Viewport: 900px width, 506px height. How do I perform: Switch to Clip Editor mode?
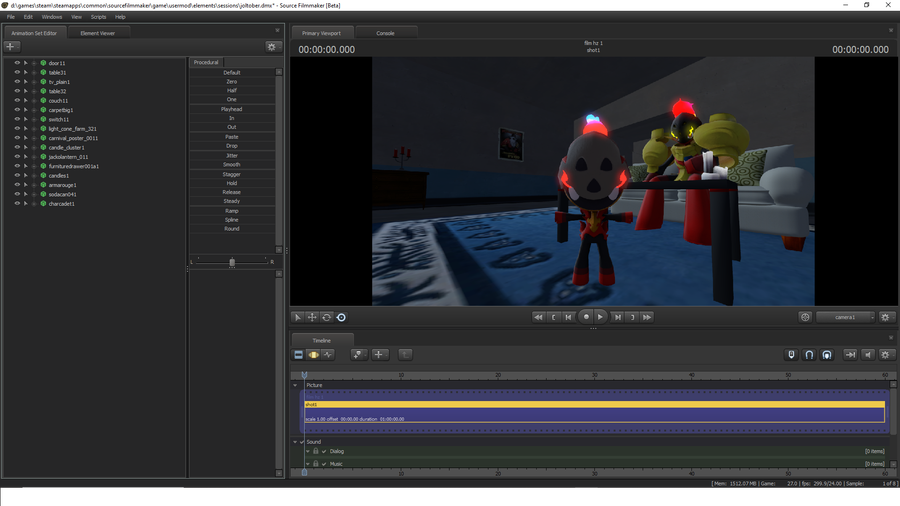(298, 355)
